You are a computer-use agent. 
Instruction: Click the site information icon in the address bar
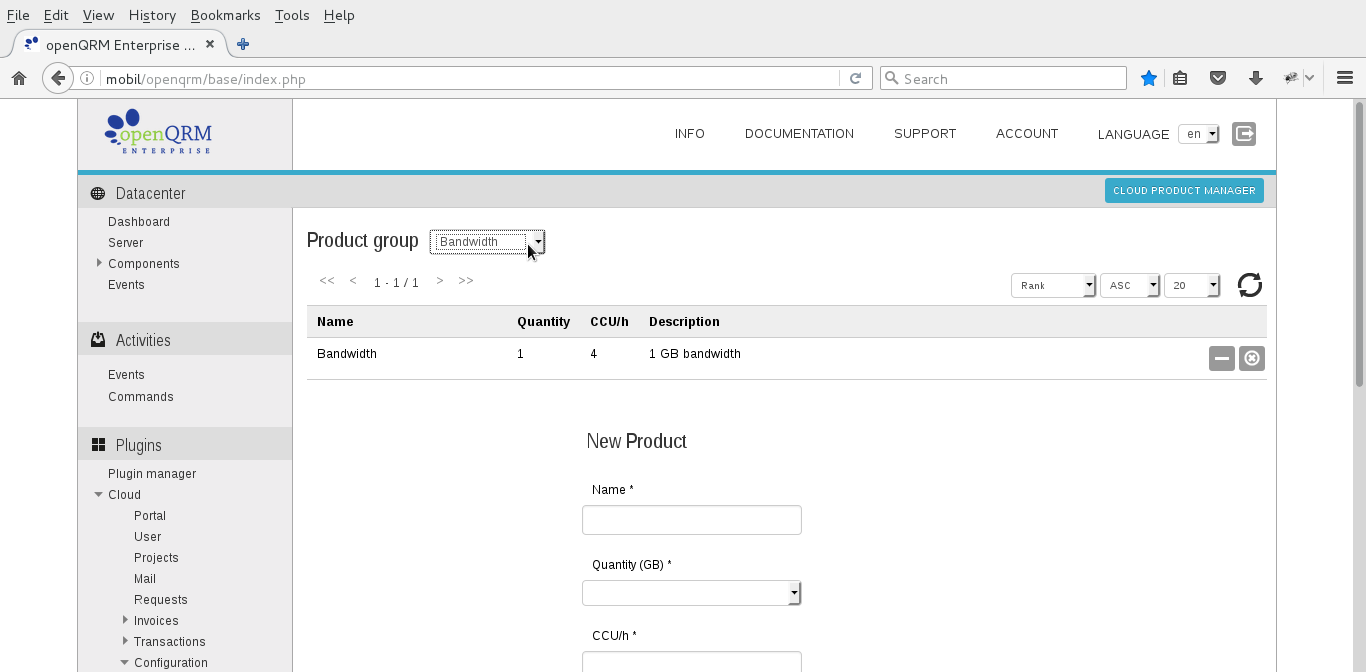tap(87, 78)
